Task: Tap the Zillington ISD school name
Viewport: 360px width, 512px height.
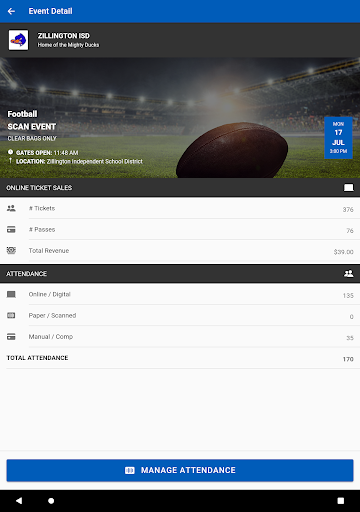Action: tap(64, 36)
